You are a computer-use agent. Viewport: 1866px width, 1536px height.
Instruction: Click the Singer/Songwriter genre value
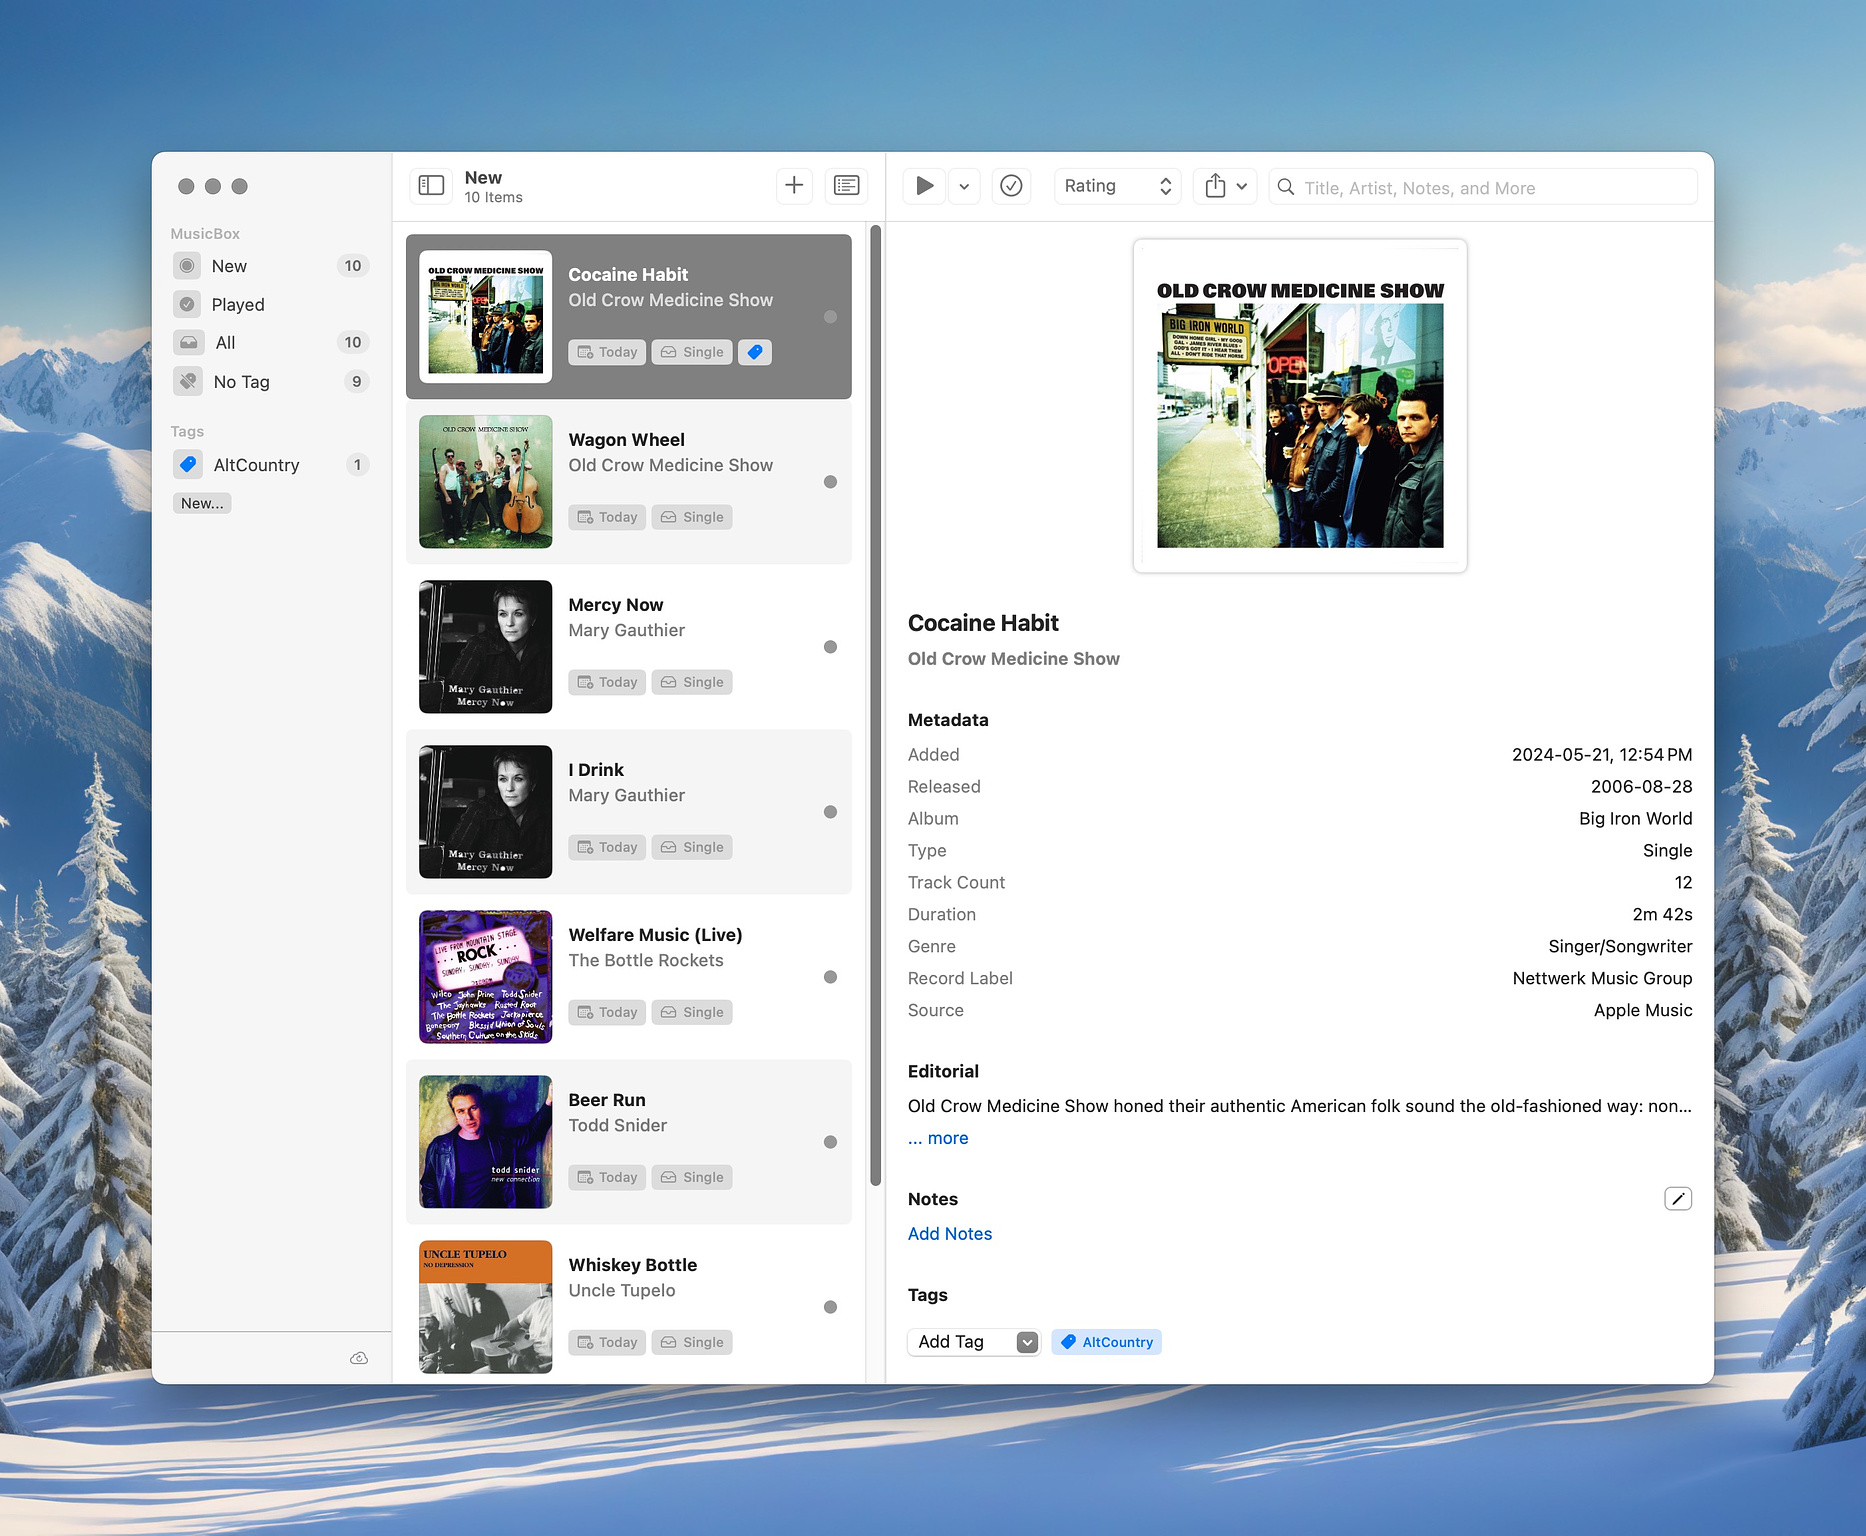(x=1620, y=946)
